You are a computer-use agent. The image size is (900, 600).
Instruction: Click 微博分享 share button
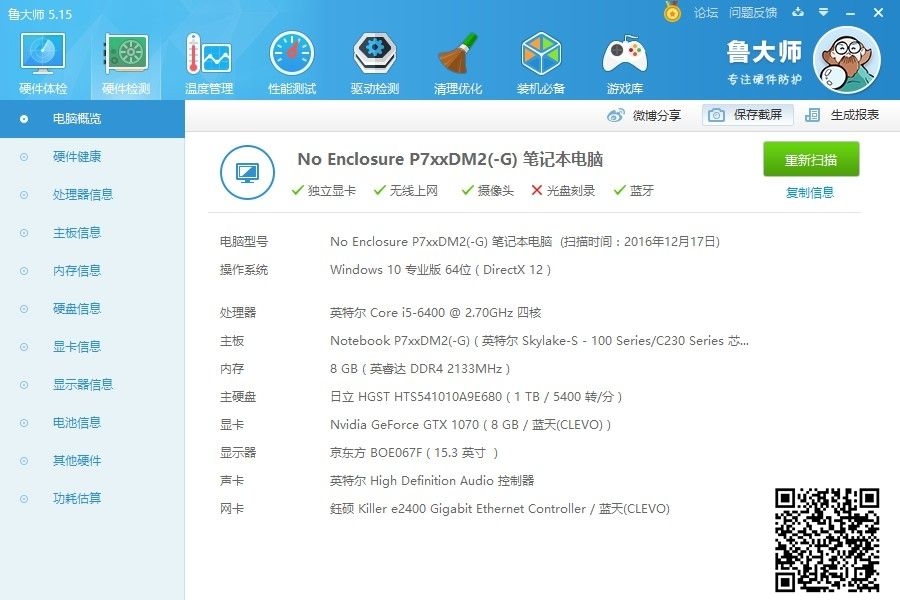(645, 115)
